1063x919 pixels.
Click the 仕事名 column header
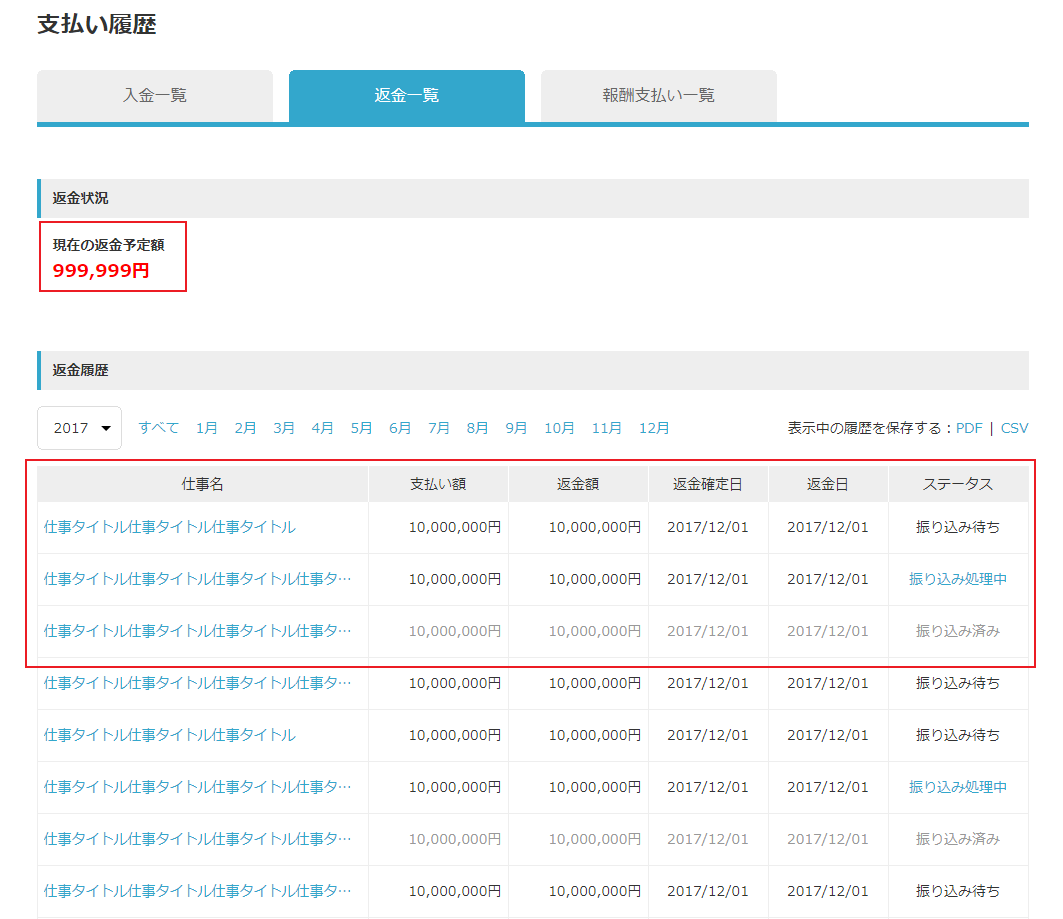tap(203, 484)
